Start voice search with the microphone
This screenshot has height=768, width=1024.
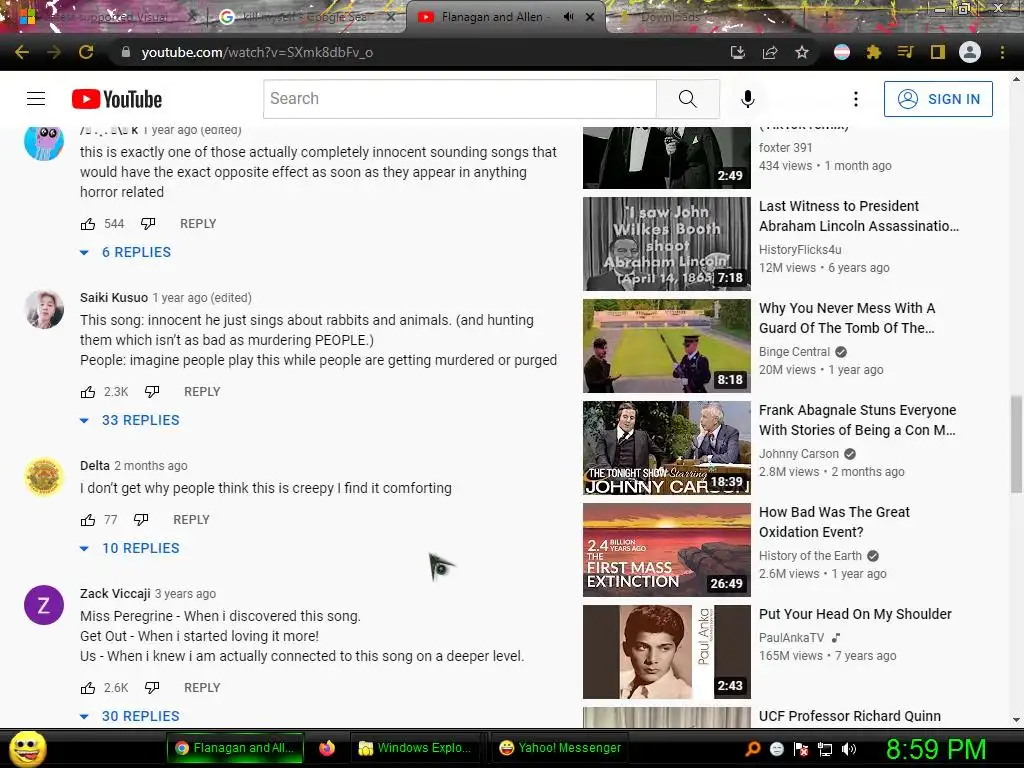[748, 99]
